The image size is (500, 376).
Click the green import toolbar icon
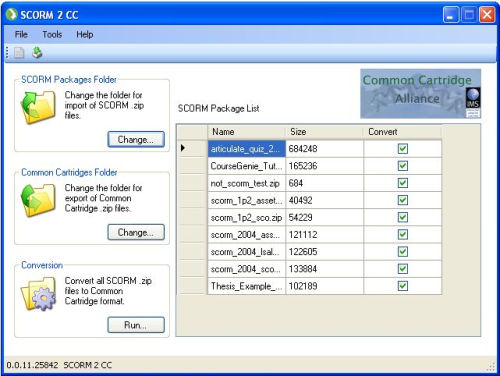click(x=37, y=52)
